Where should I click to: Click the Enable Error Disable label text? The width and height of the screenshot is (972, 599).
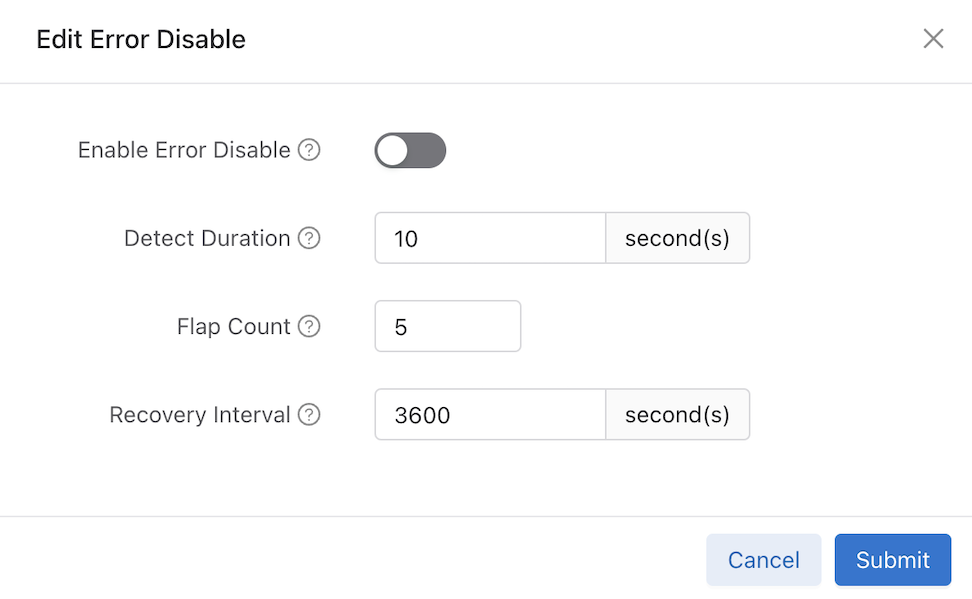point(184,150)
